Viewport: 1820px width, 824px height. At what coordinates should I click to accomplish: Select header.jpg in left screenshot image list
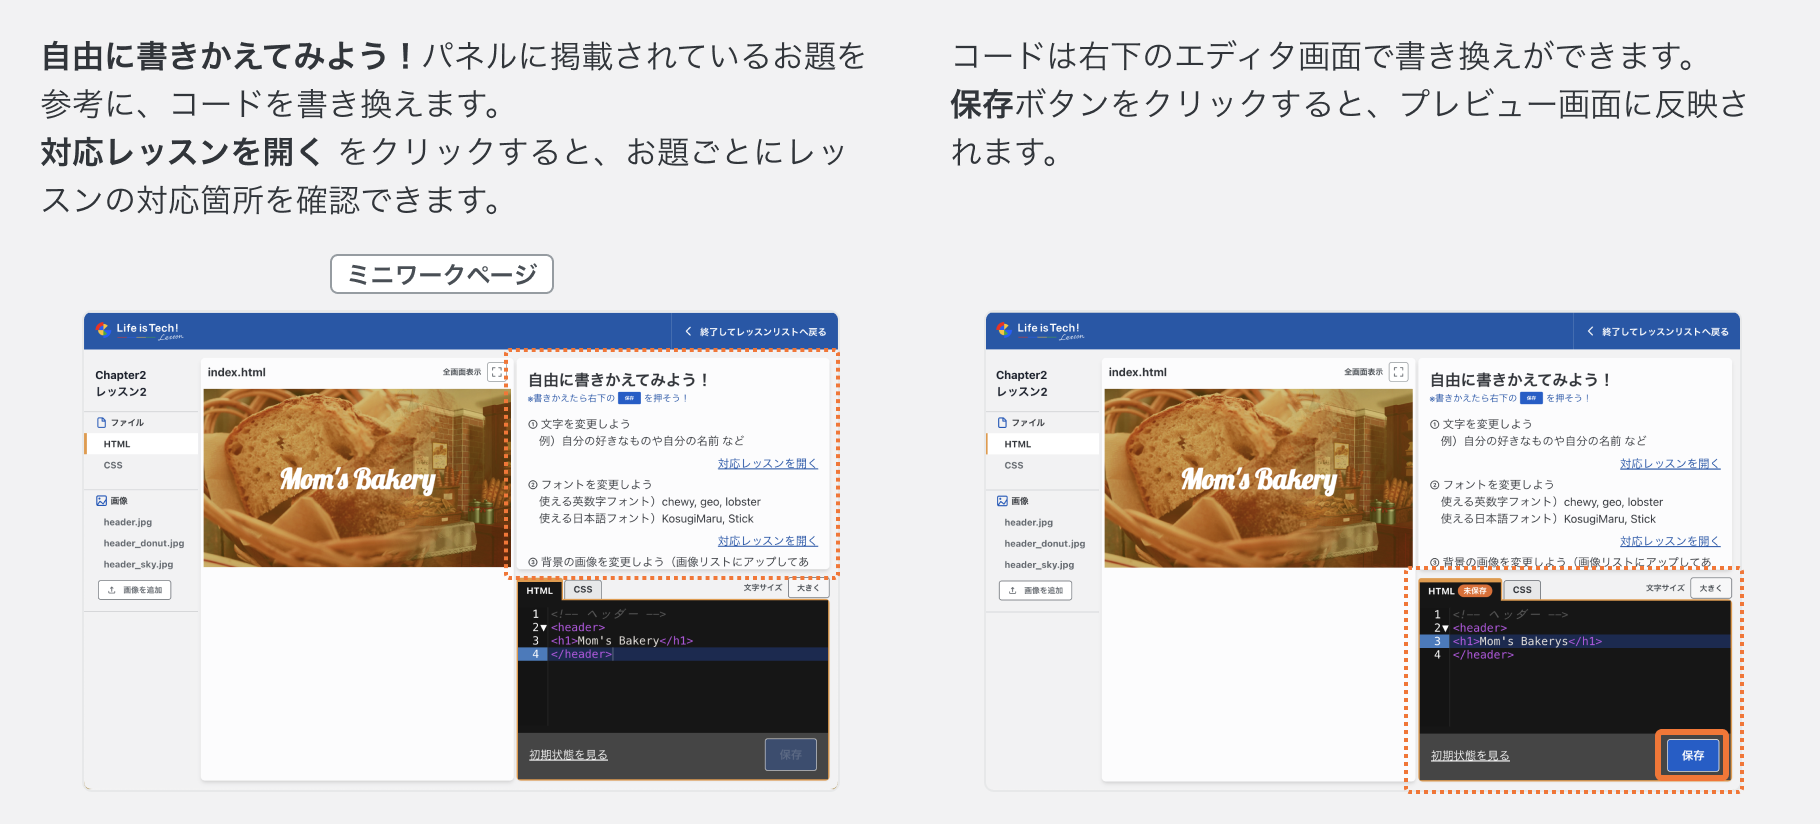128,522
